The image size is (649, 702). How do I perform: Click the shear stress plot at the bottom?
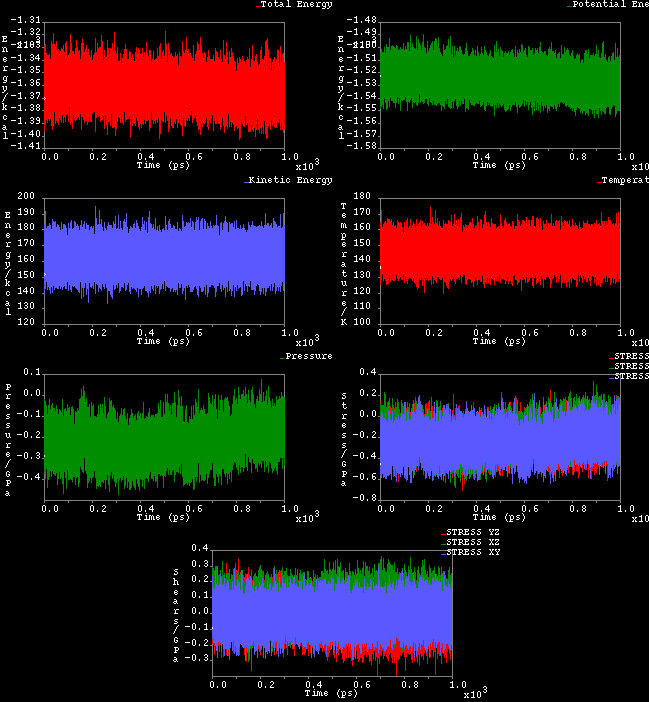[335, 612]
